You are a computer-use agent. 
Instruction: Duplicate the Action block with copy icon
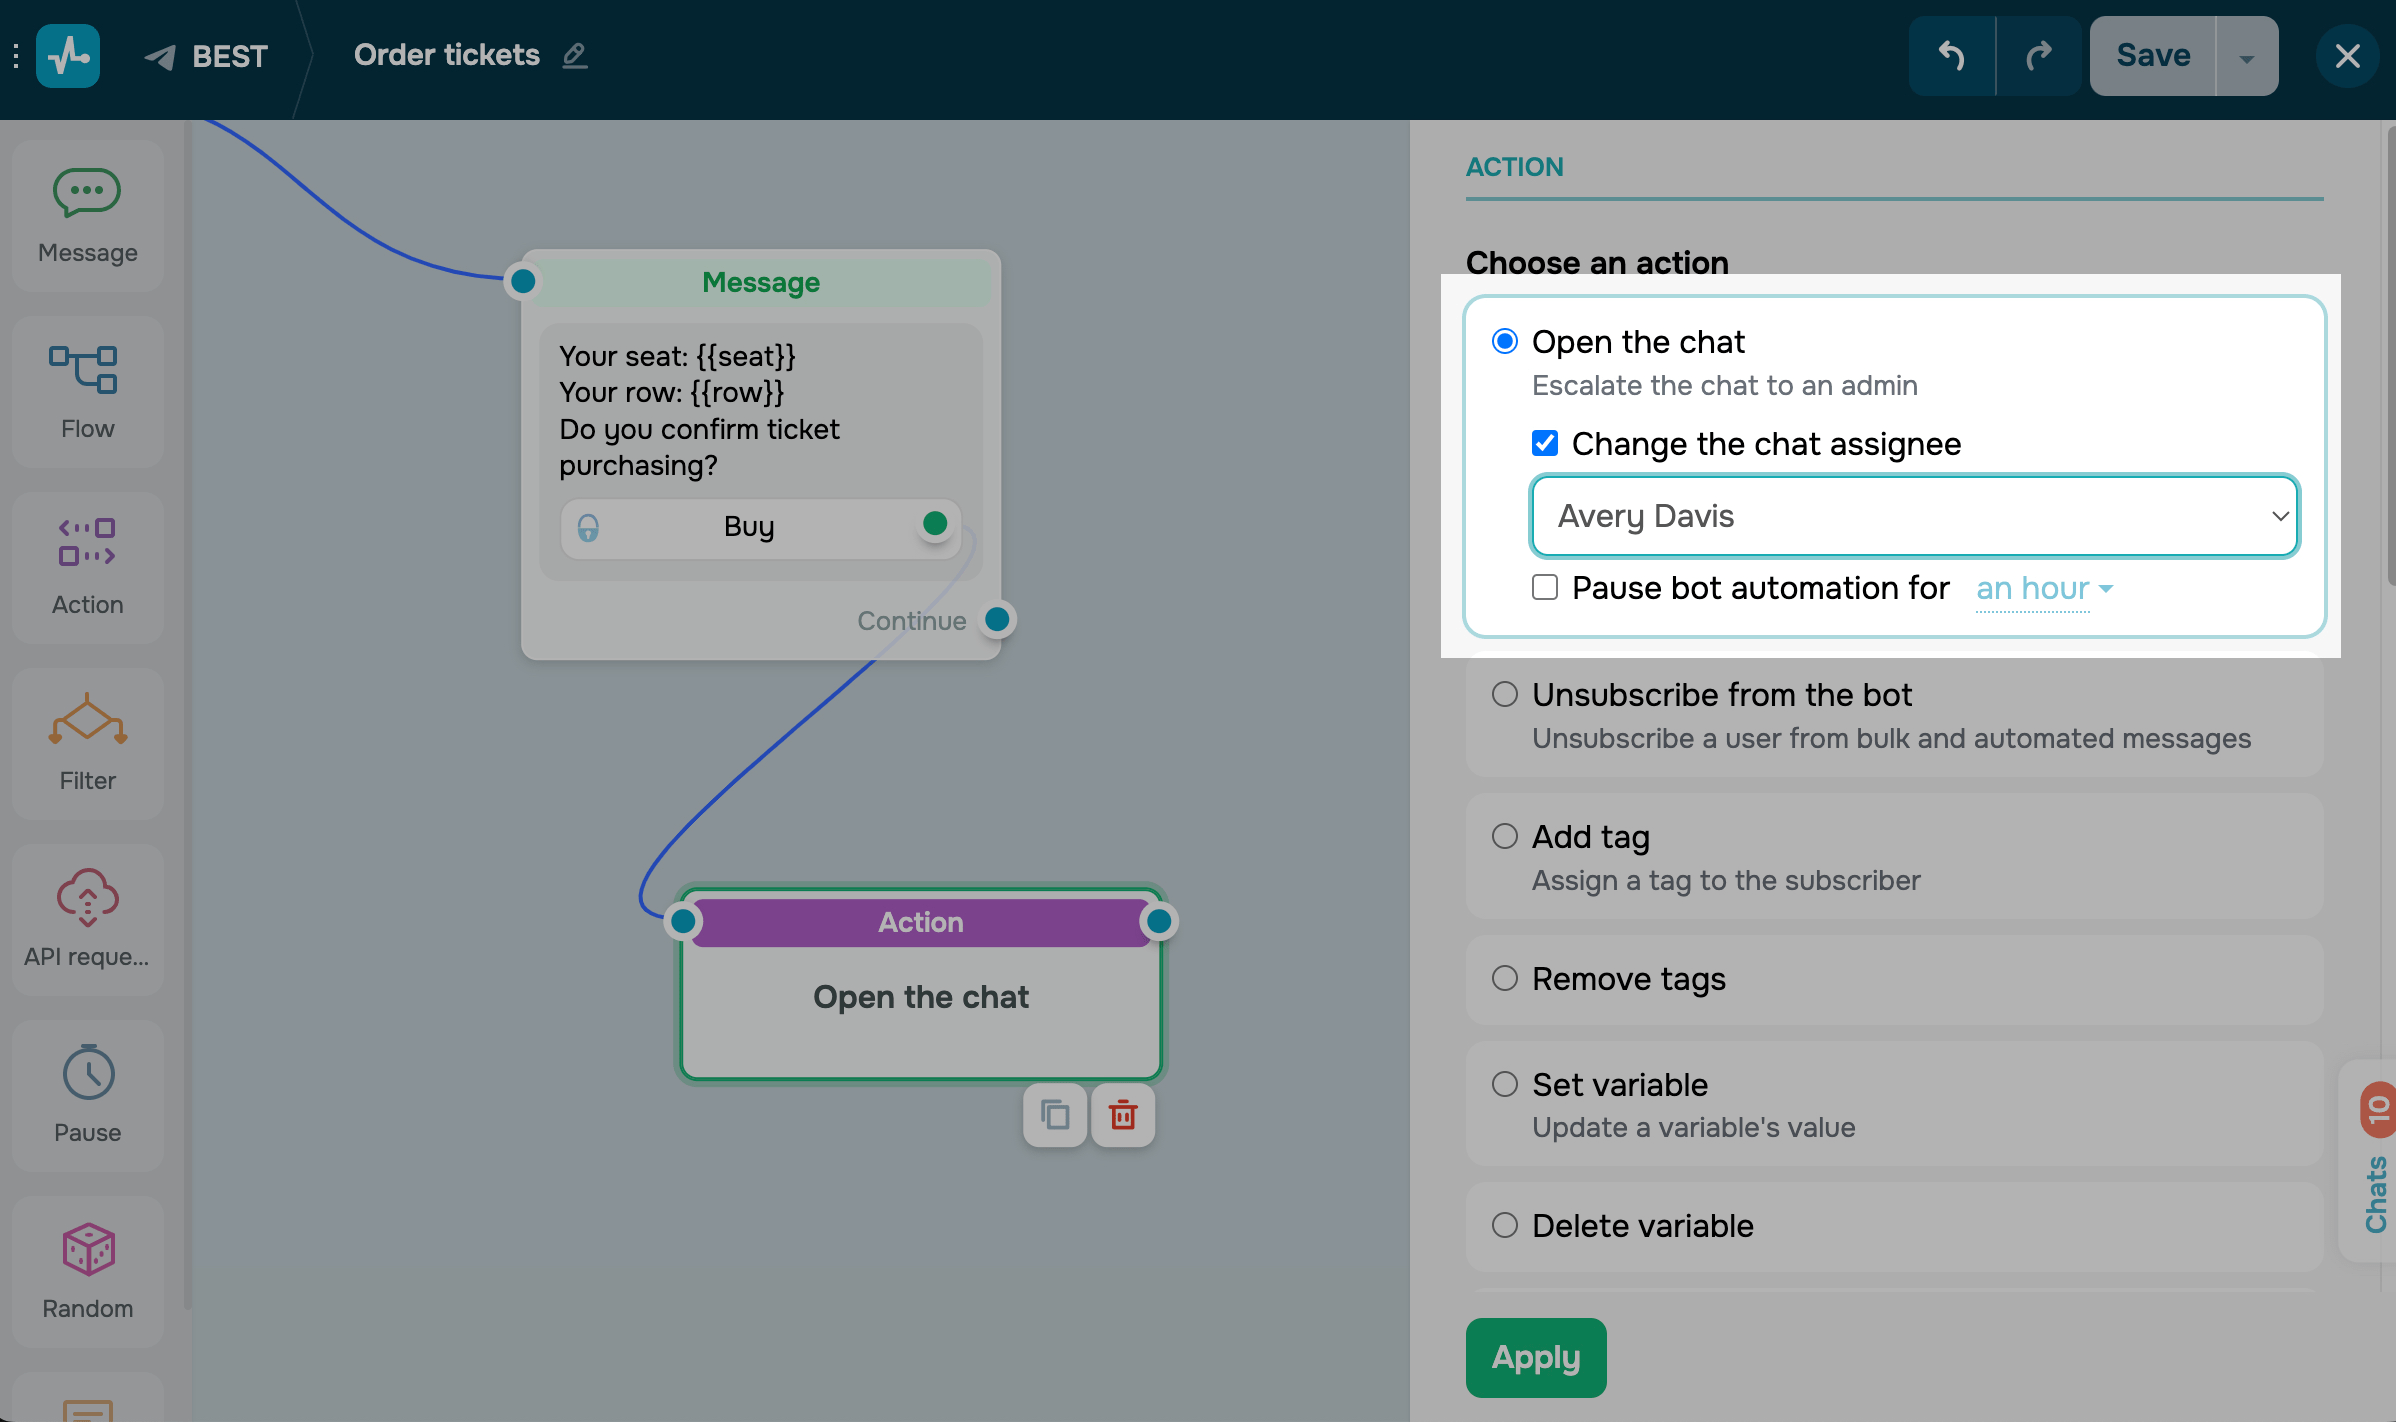pos(1055,1114)
